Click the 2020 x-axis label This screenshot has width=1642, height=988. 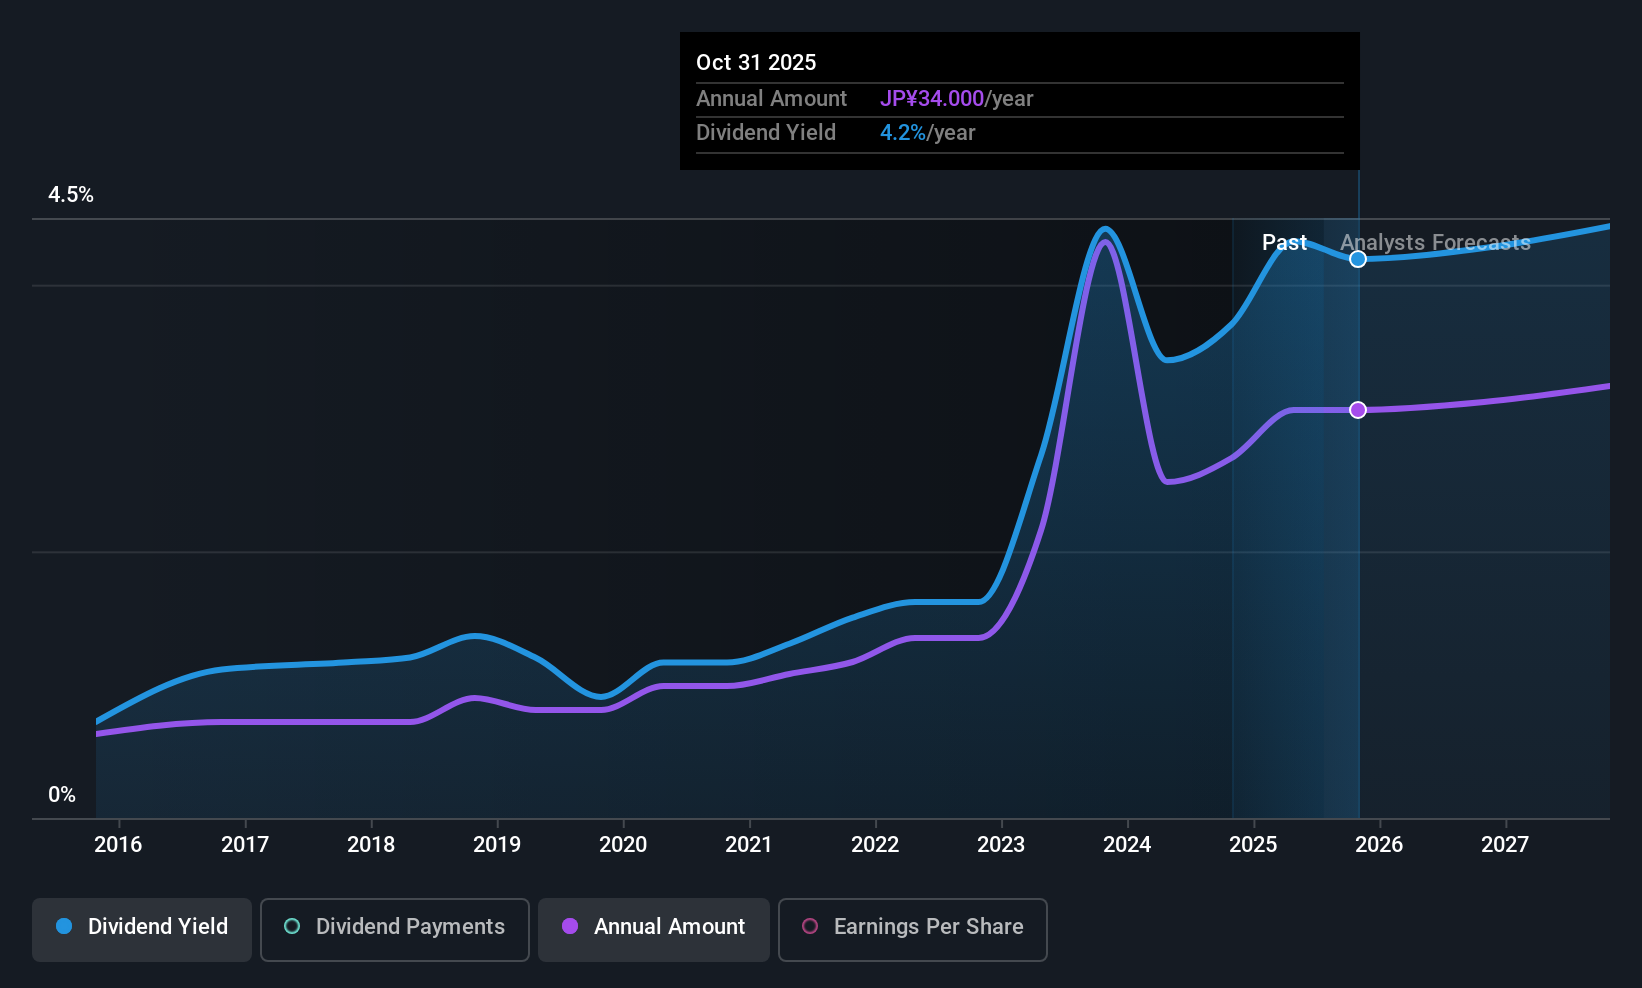pos(623,845)
